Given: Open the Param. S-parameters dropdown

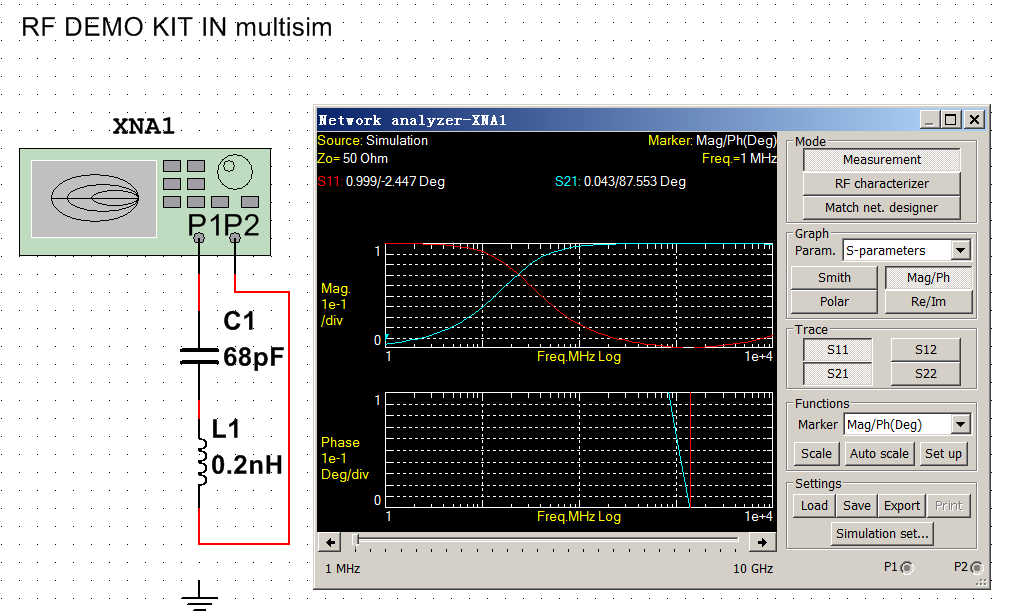Looking at the screenshot, I should (961, 250).
